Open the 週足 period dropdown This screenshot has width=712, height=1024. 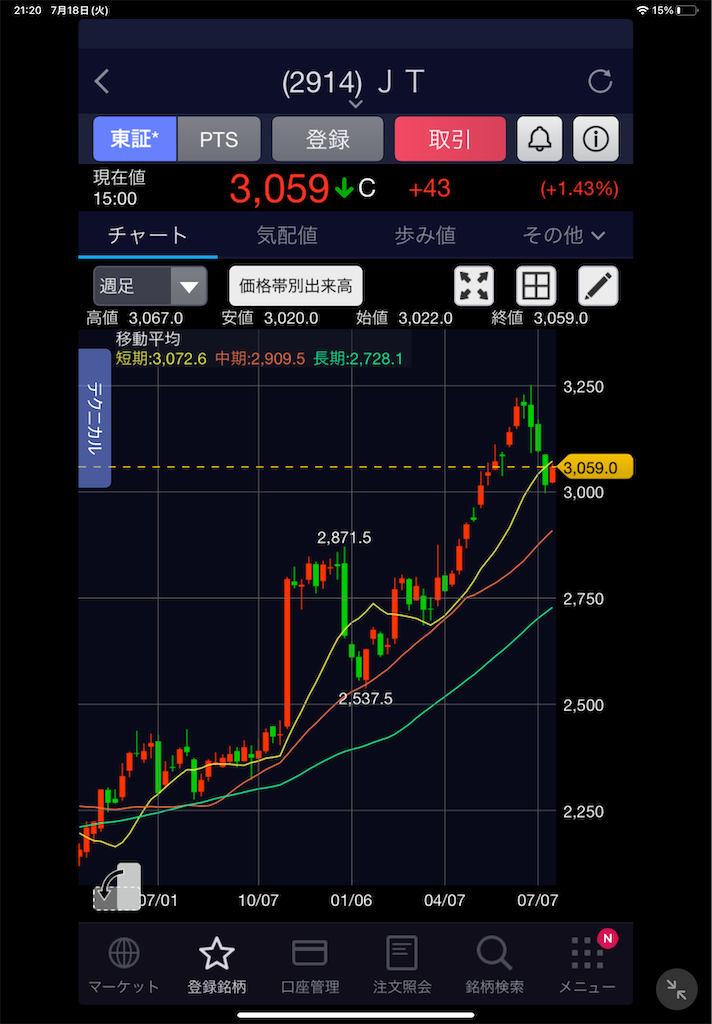[150, 286]
